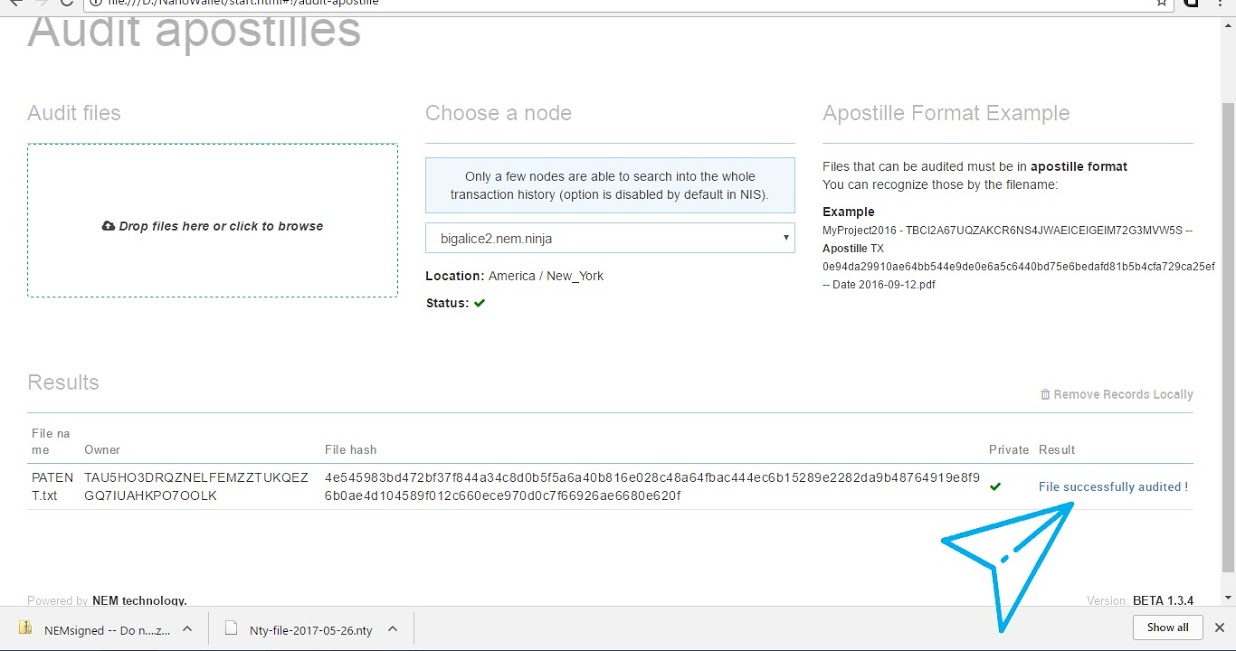This screenshot has height=651, width=1236.
Task: Click the trash icon beside Remove Records Locally
Action: tap(1045, 395)
